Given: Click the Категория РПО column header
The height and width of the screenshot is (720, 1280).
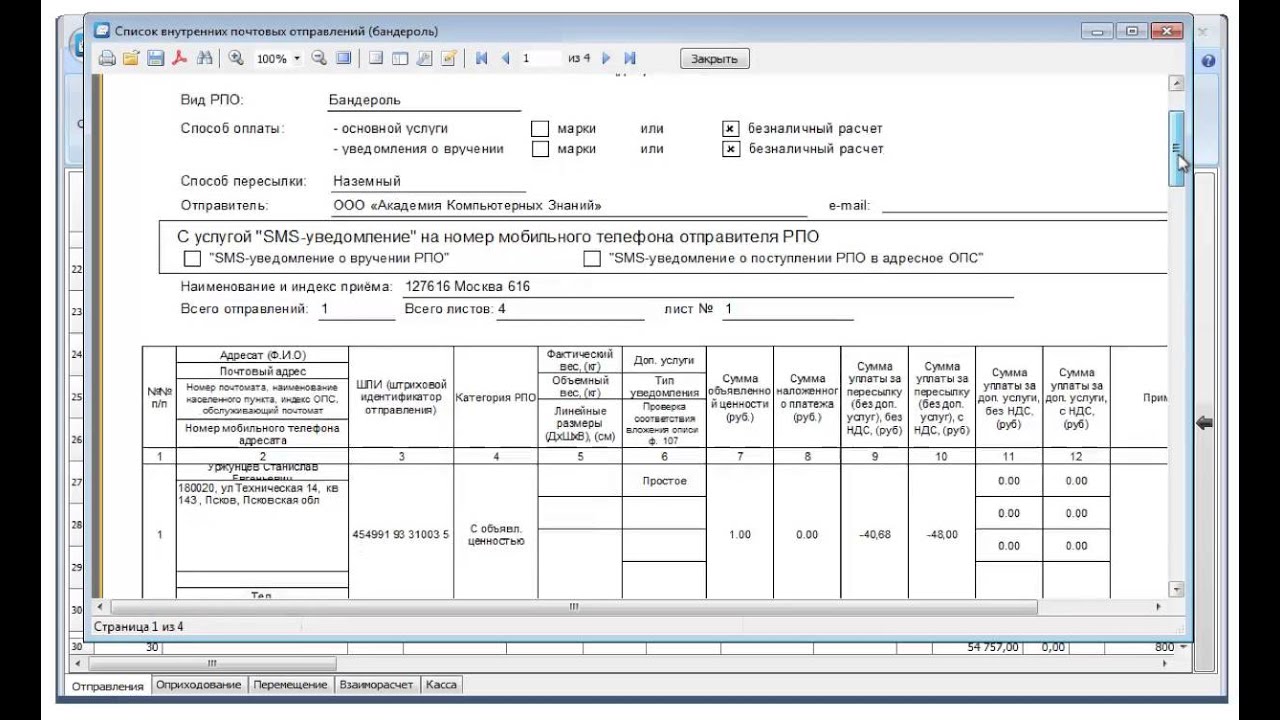Looking at the screenshot, I should coord(496,397).
